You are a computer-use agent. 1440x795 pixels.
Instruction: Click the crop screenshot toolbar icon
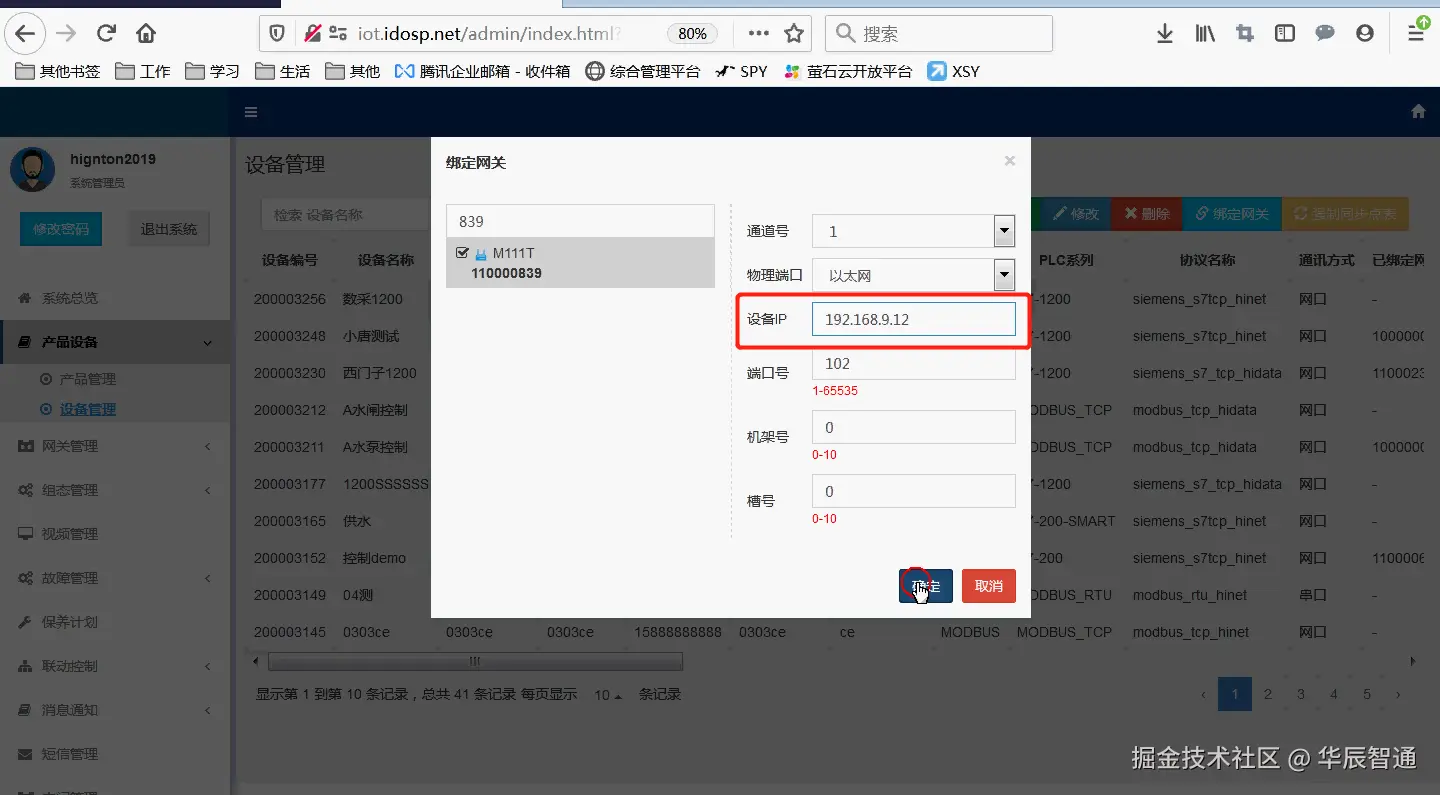(1245, 34)
